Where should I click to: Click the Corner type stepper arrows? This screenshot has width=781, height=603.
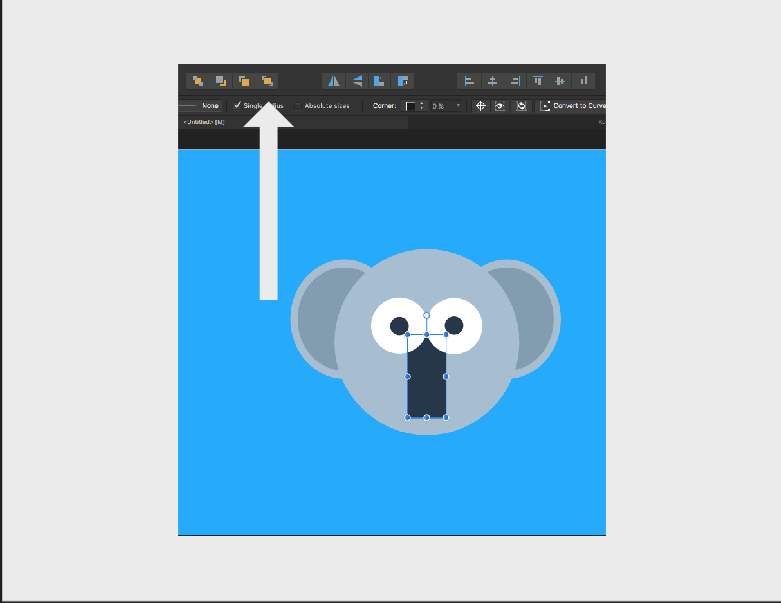[422, 106]
